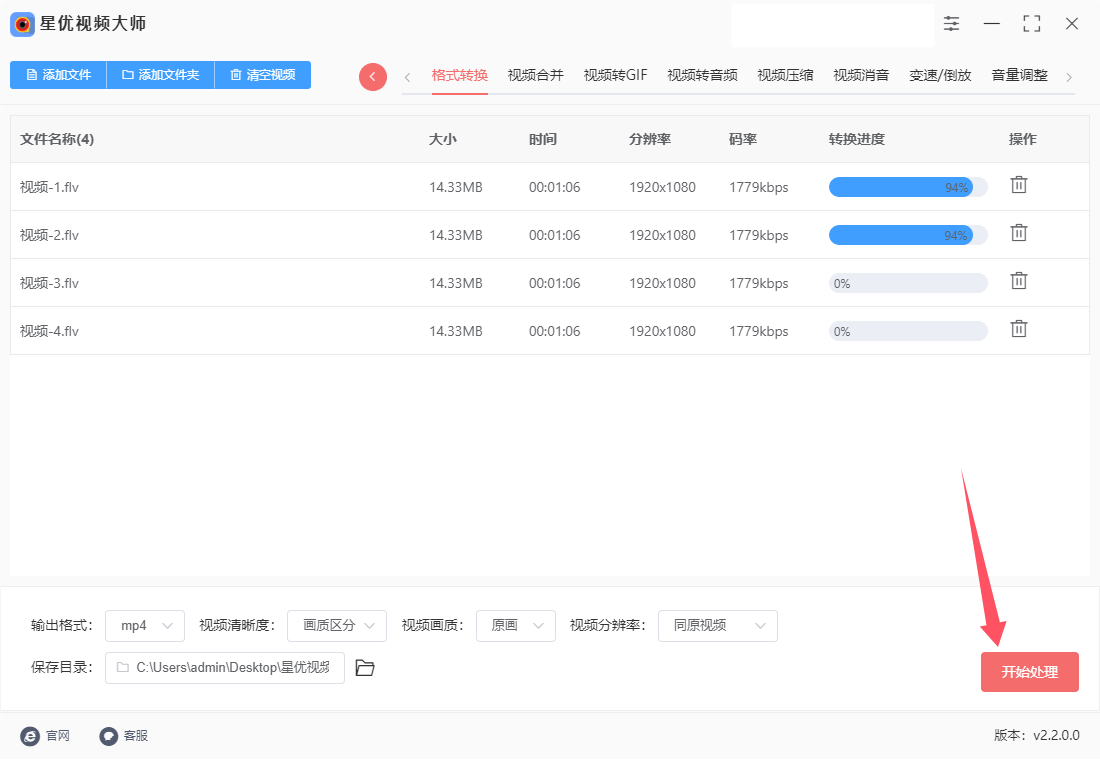Screen dimensions: 1100x760
Task: Click the 时间 column header
Action: pos(543,139)
